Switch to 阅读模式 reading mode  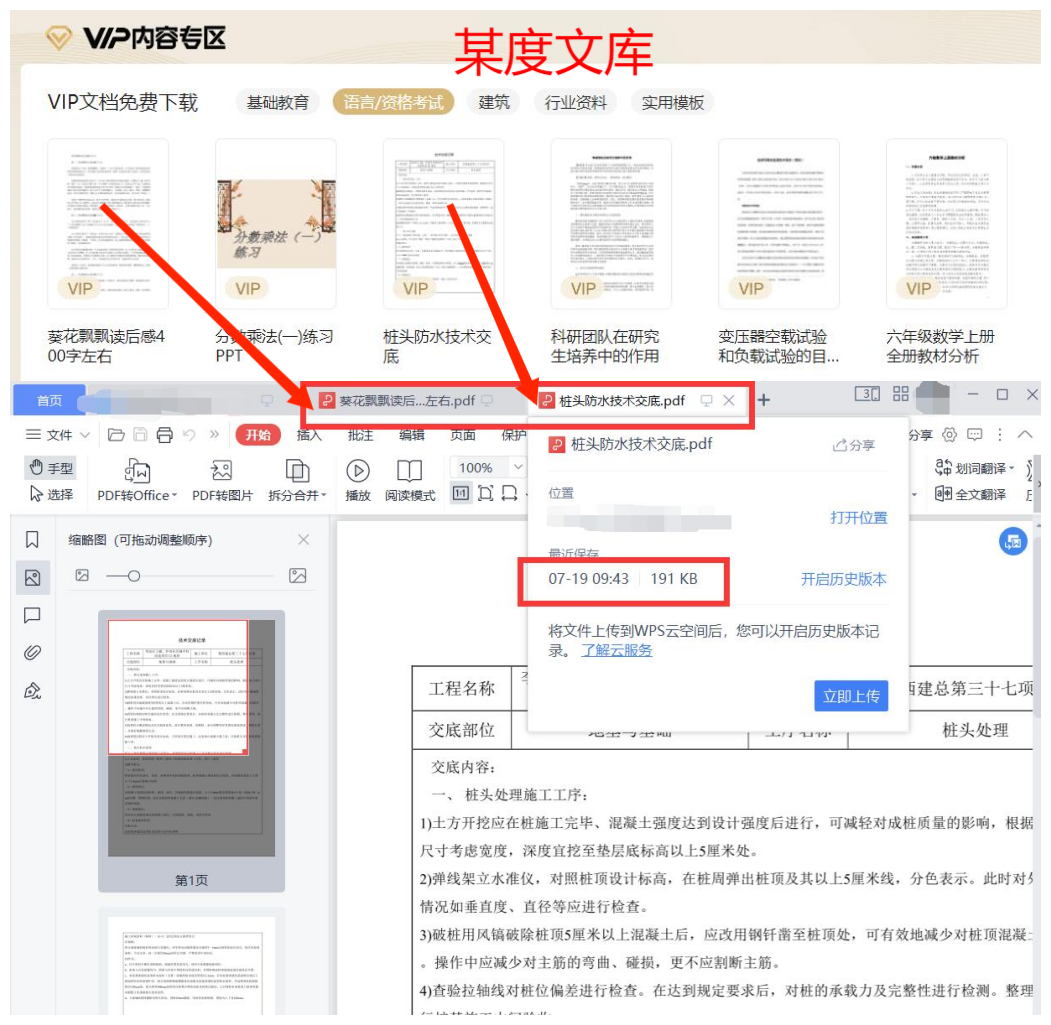tap(410, 480)
